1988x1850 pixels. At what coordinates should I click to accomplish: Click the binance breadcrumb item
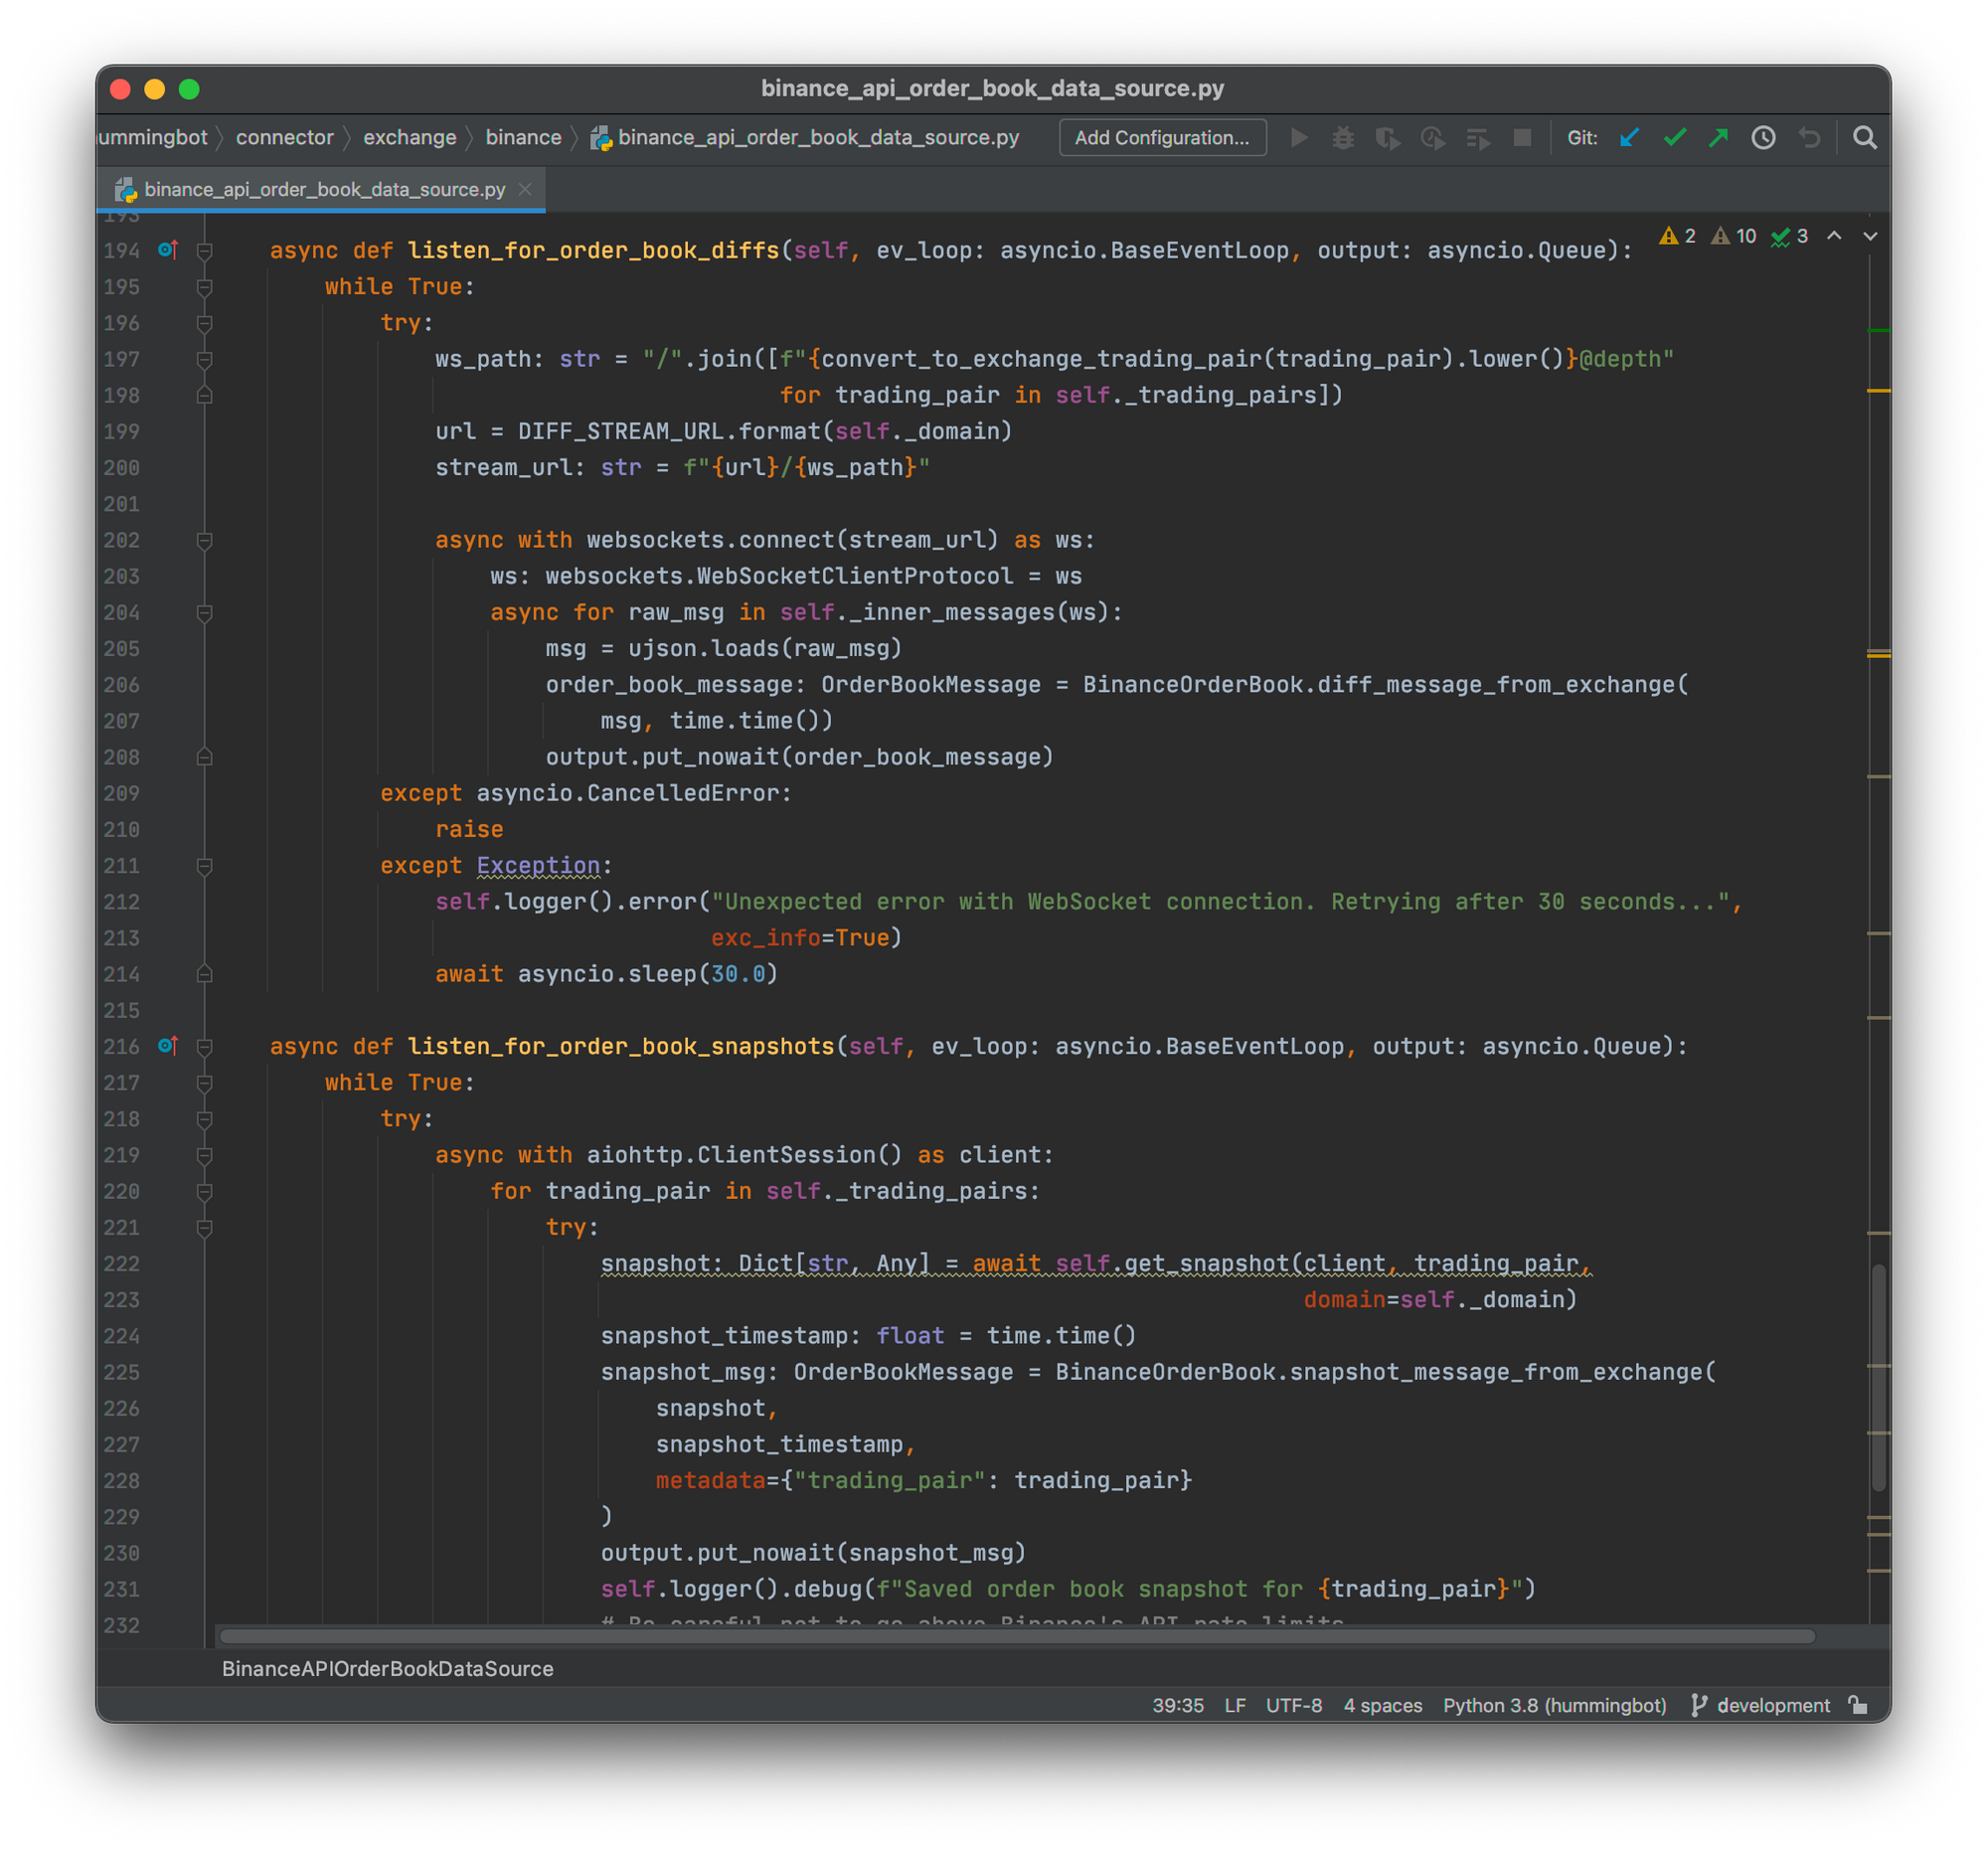523,138
